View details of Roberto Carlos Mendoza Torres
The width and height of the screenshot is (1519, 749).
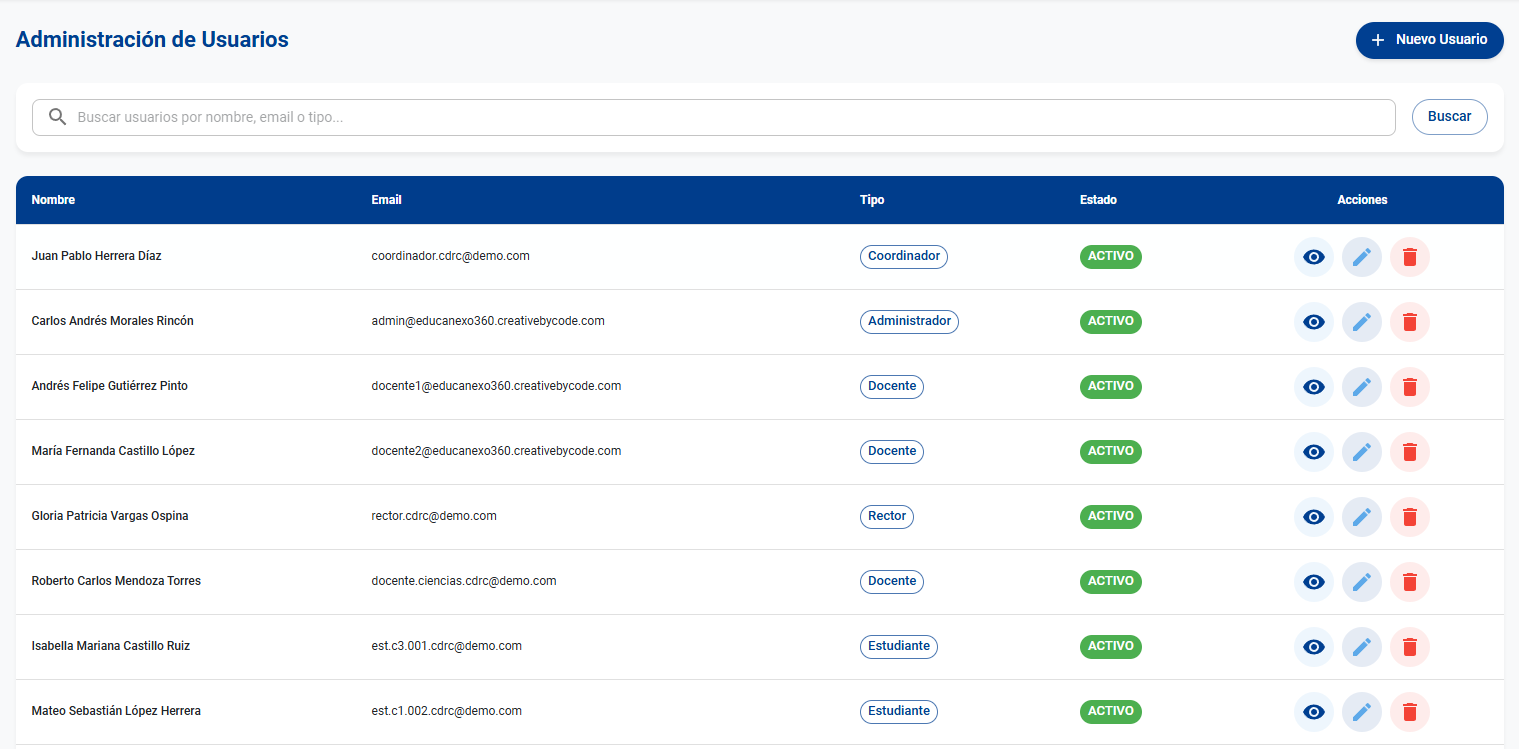(x=1314, y=582)
